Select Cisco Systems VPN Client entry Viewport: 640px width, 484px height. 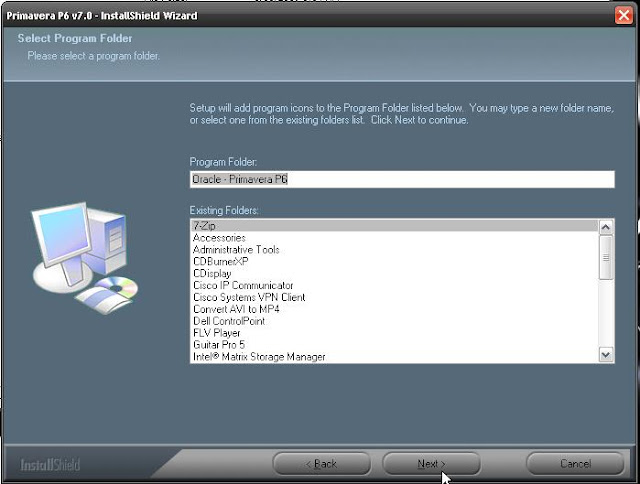[395, 297]
